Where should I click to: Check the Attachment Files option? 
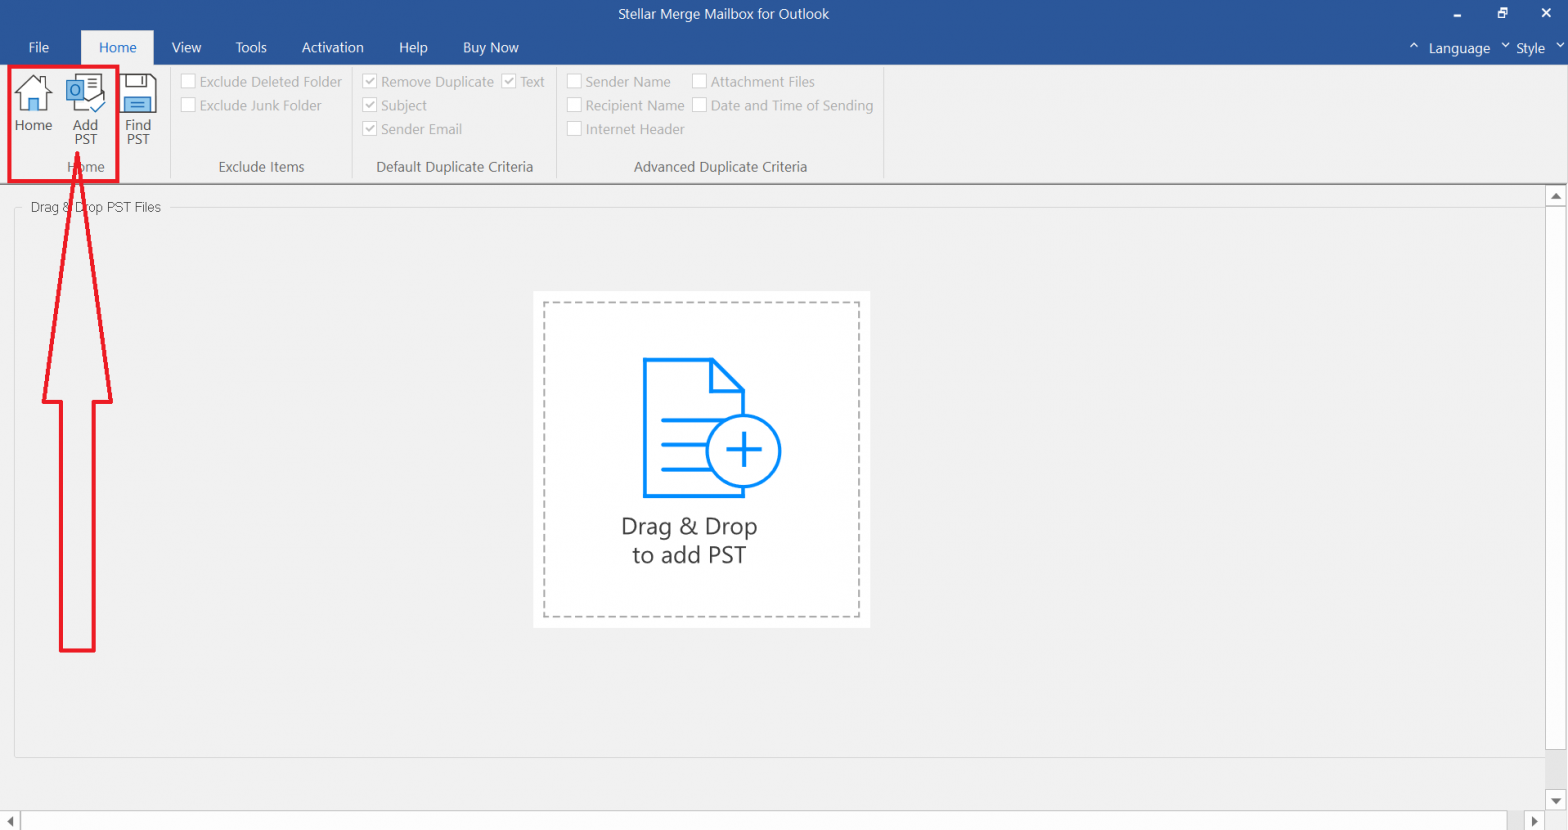700,81
